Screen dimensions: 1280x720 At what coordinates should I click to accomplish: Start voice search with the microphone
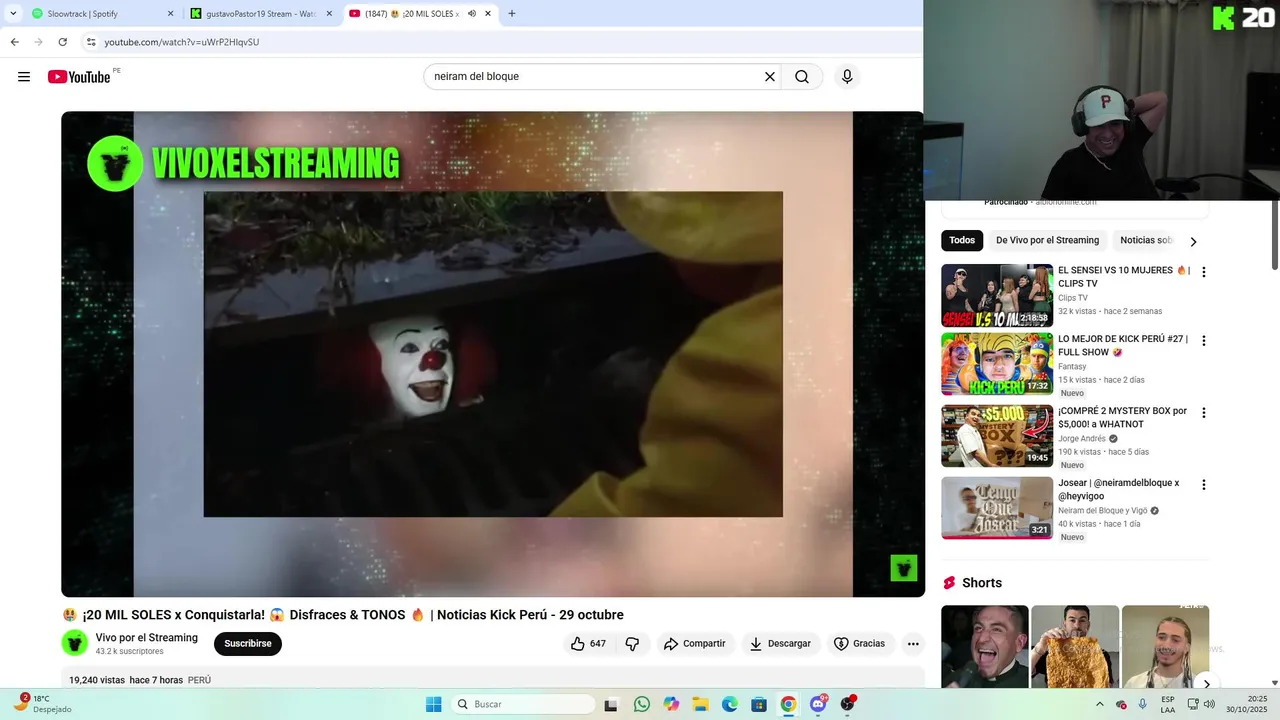click(847, 77)
